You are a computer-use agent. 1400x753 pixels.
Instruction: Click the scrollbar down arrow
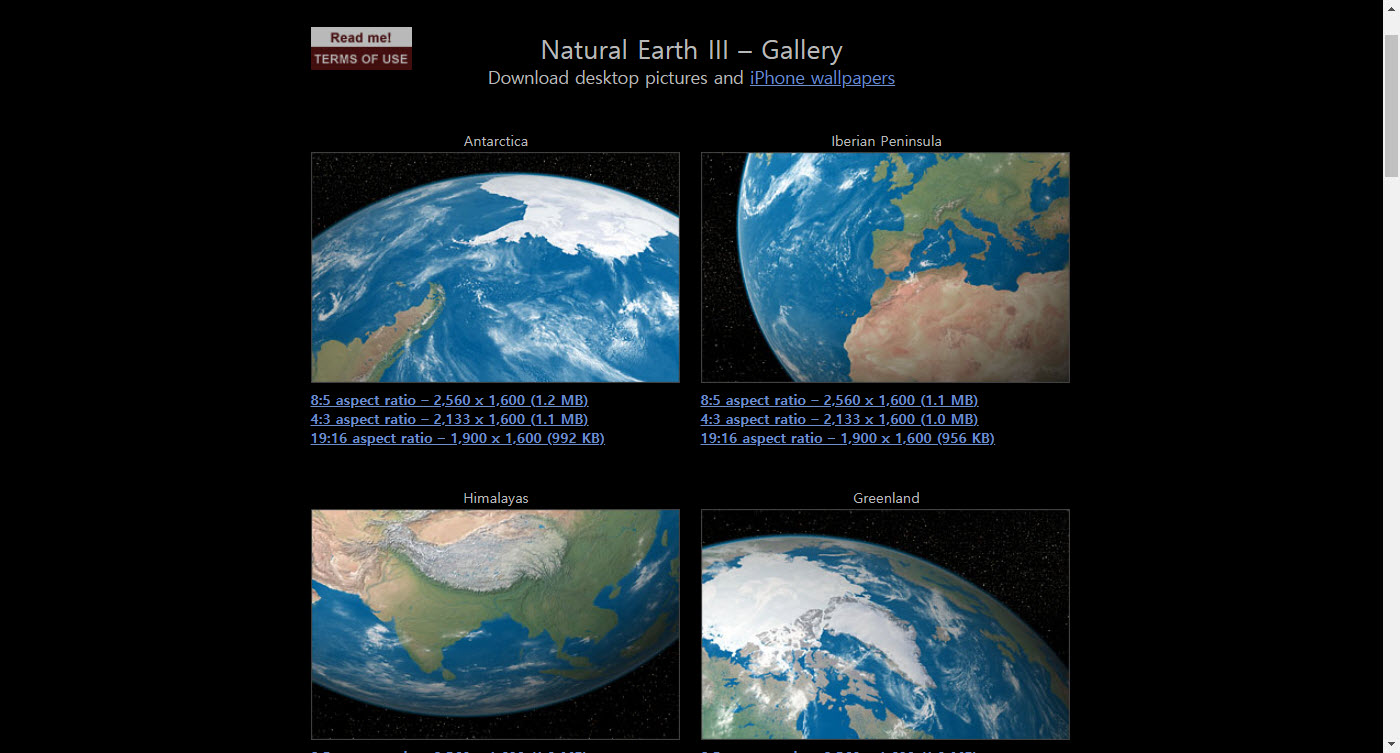(1391, 744)
